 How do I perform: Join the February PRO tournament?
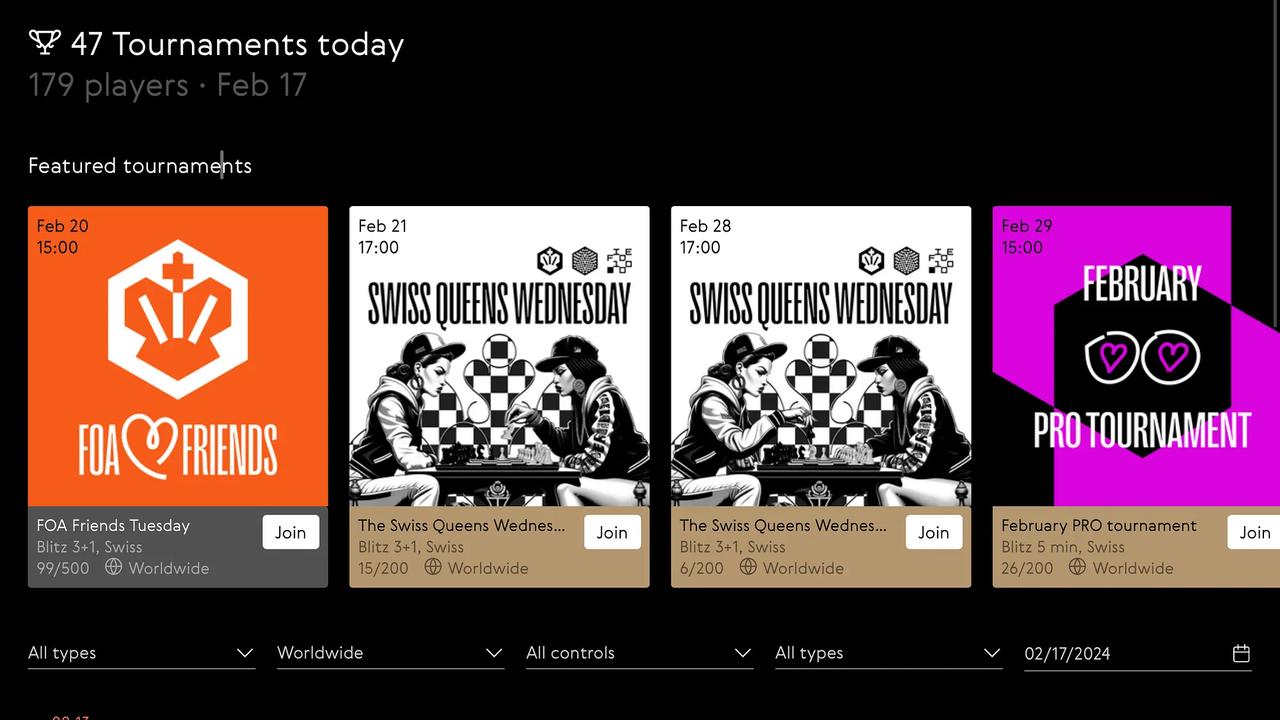[x=1254, y=532]
